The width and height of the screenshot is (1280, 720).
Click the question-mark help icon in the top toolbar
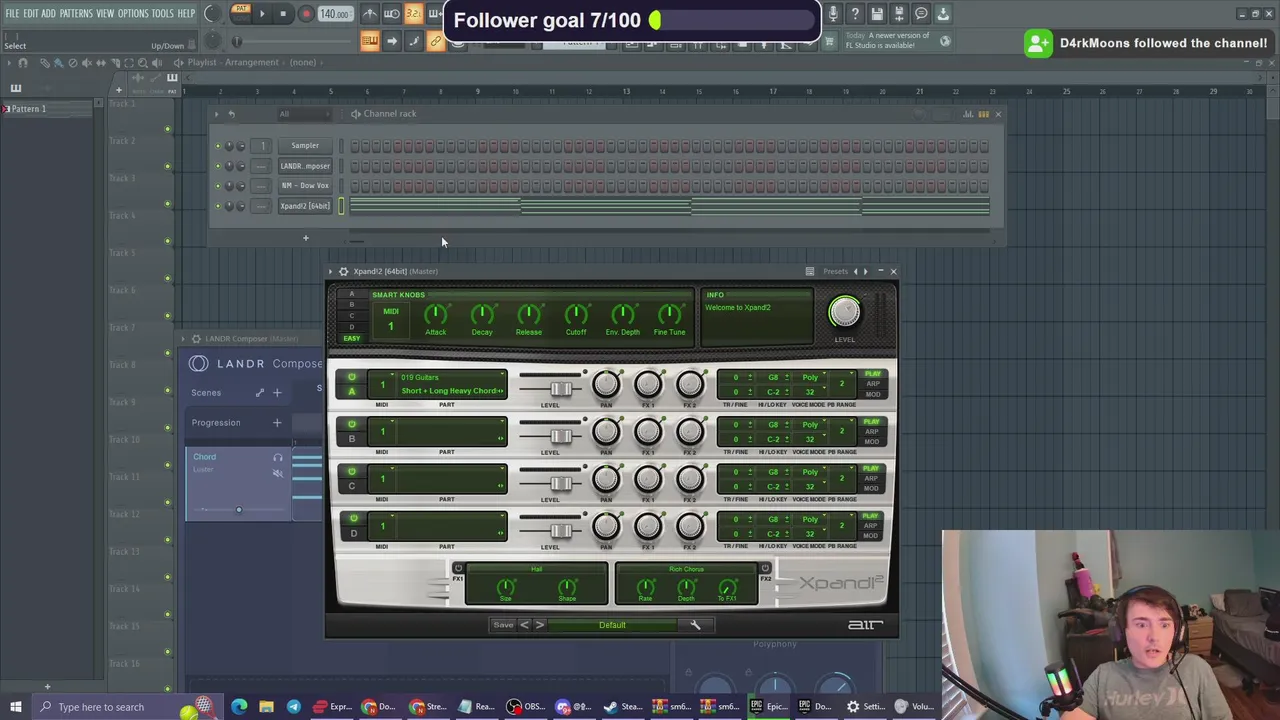[855, 14]
